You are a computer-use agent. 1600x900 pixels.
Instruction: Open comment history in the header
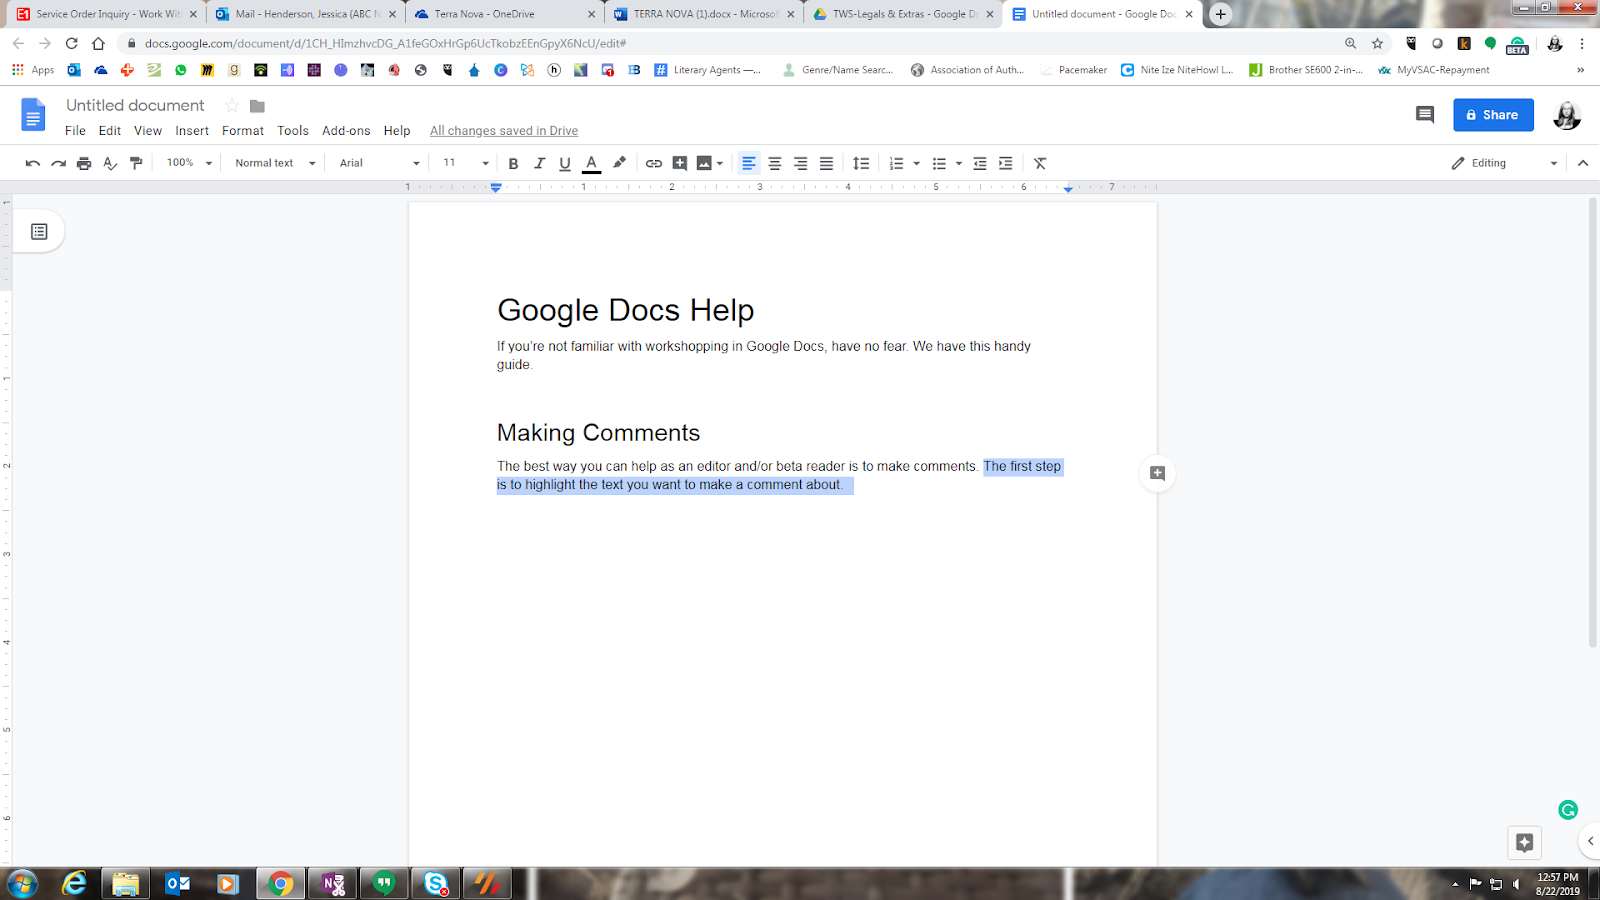click(1425, 115)
